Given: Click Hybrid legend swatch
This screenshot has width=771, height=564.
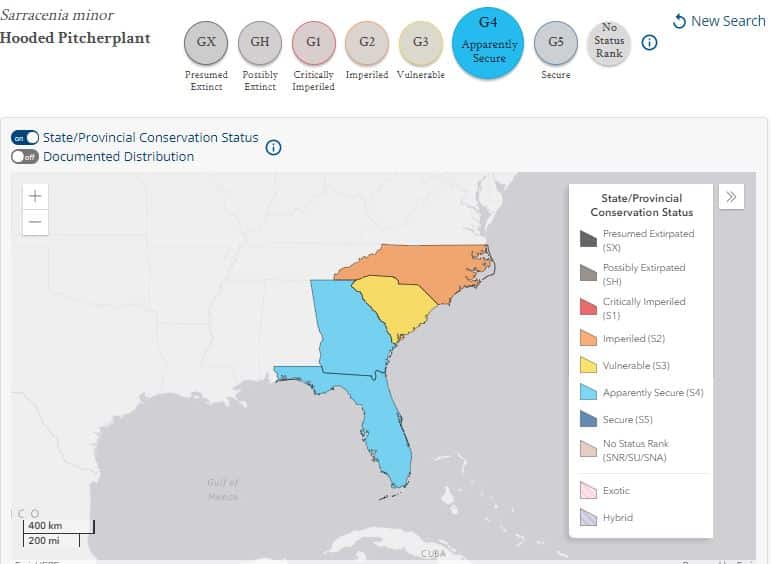Looking at the screenshot, I should point(588,517).
